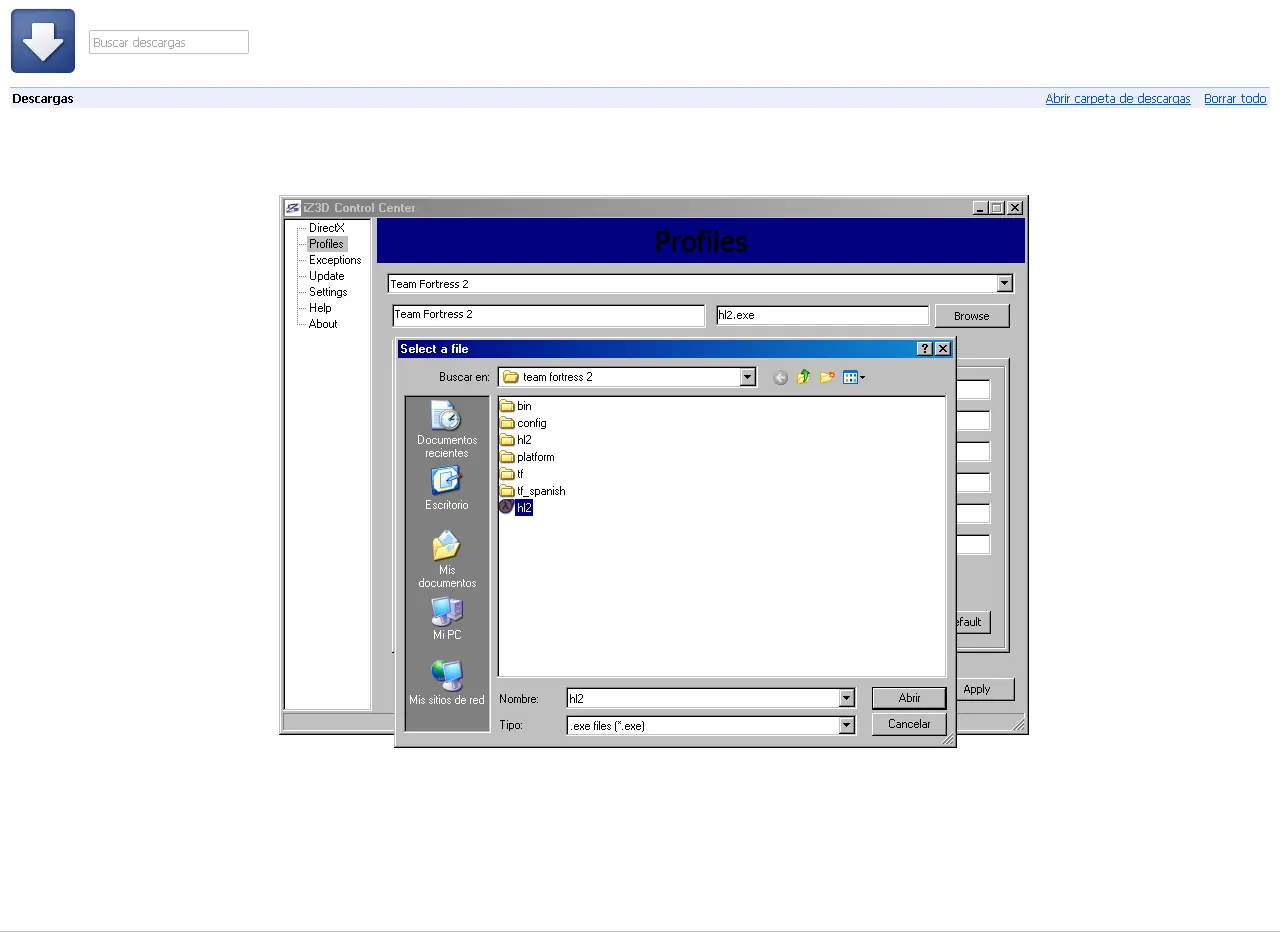Select DirectX in the iZ3D sidebar

[x=326, y=228]
